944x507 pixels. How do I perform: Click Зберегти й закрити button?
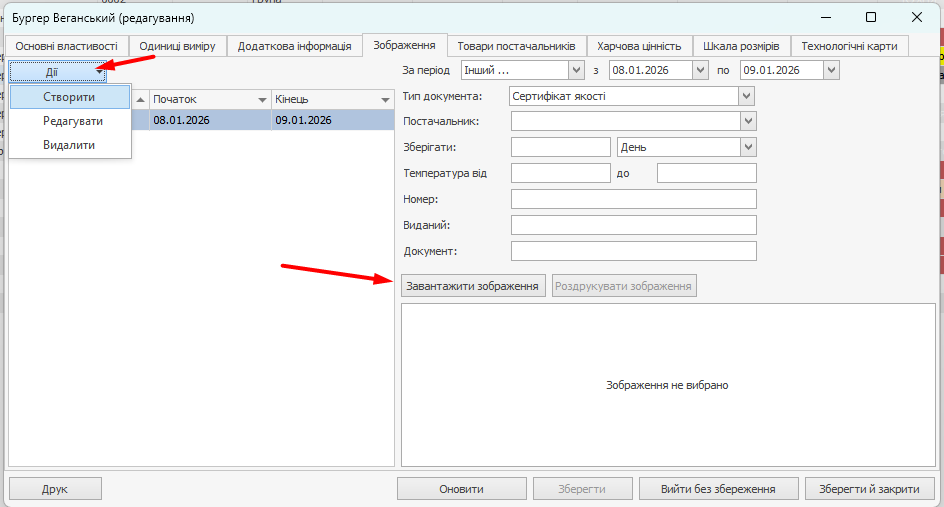(x=869, y=489)
